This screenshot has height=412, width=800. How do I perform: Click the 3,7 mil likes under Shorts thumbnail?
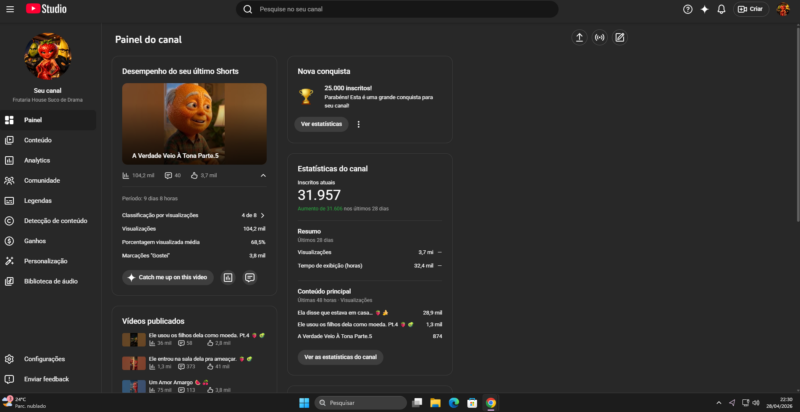click(x=204, y=175)
